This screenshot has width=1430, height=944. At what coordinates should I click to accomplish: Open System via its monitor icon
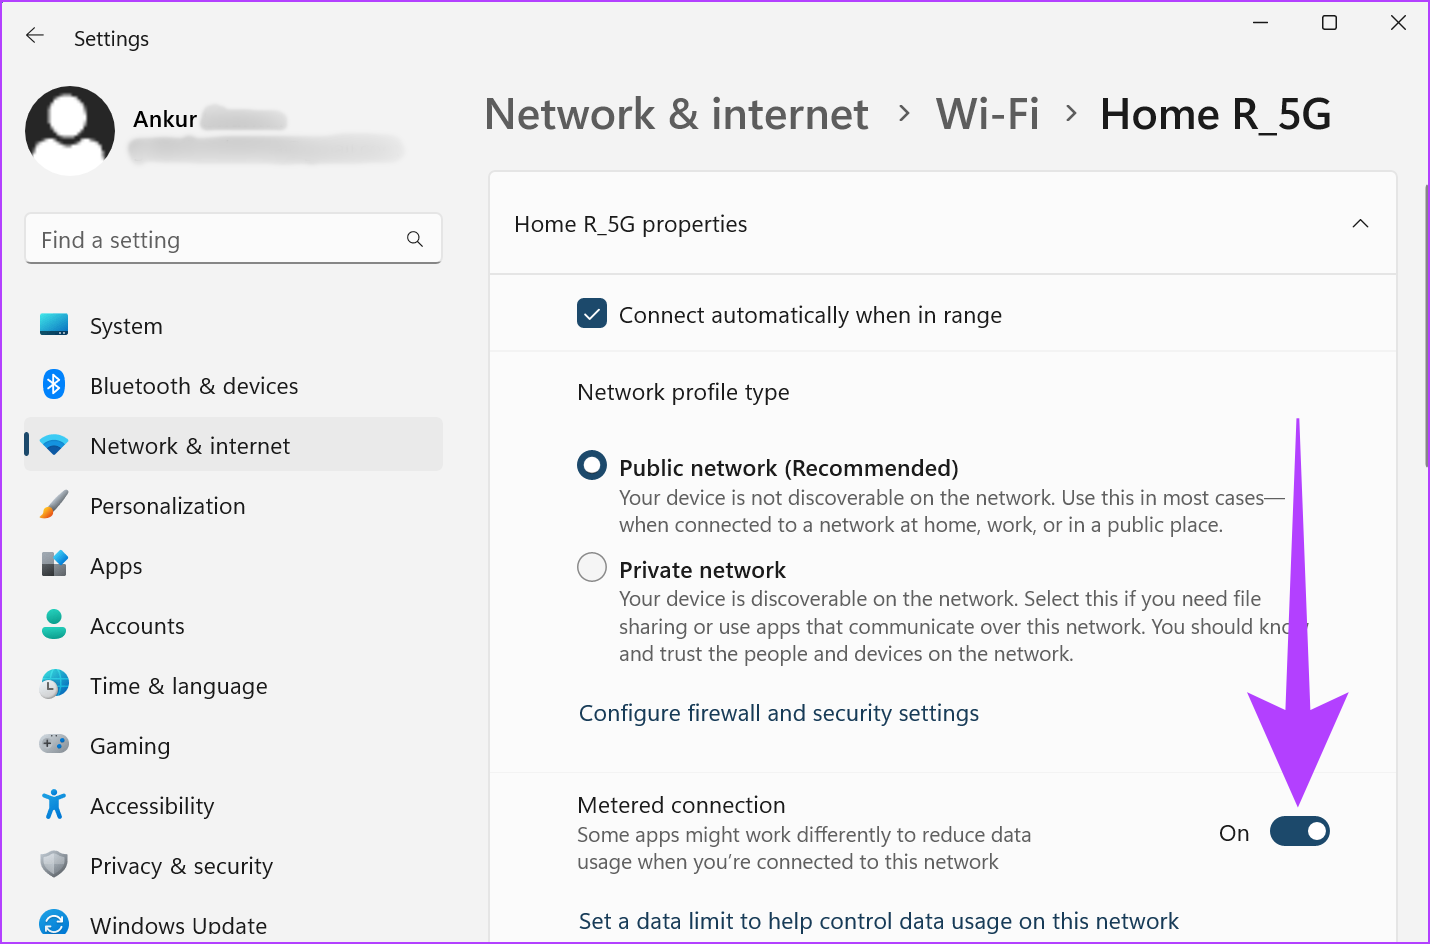54,325
